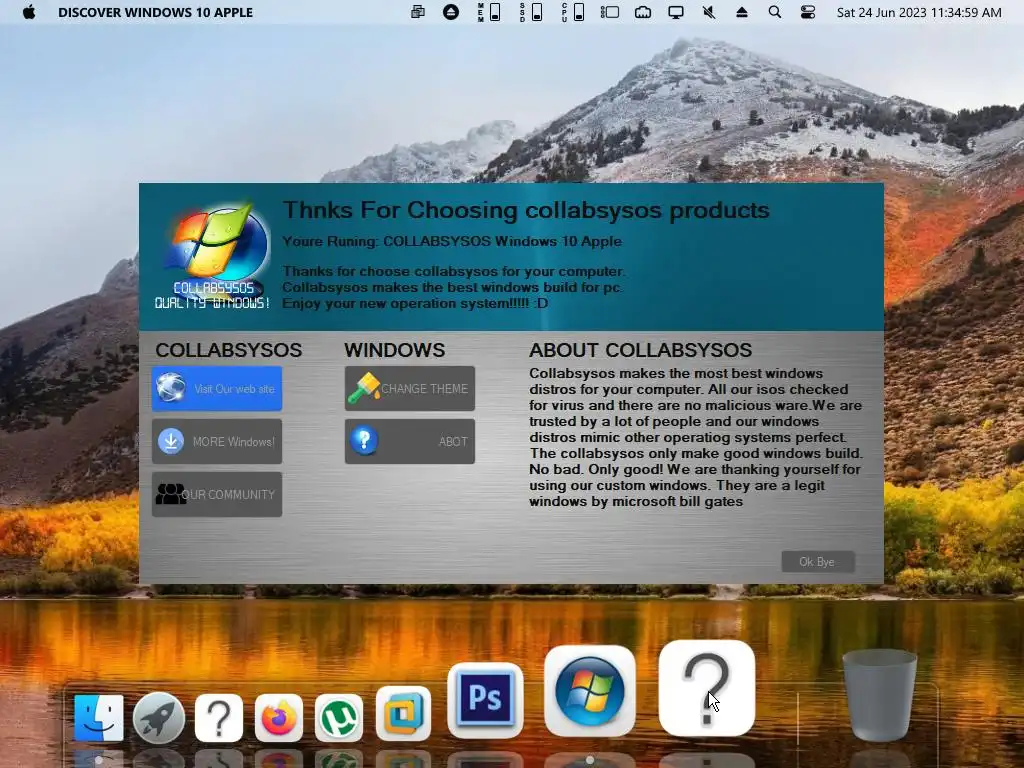
Task: Launch uTorrent from the dock
Action: tap(339, 718)
